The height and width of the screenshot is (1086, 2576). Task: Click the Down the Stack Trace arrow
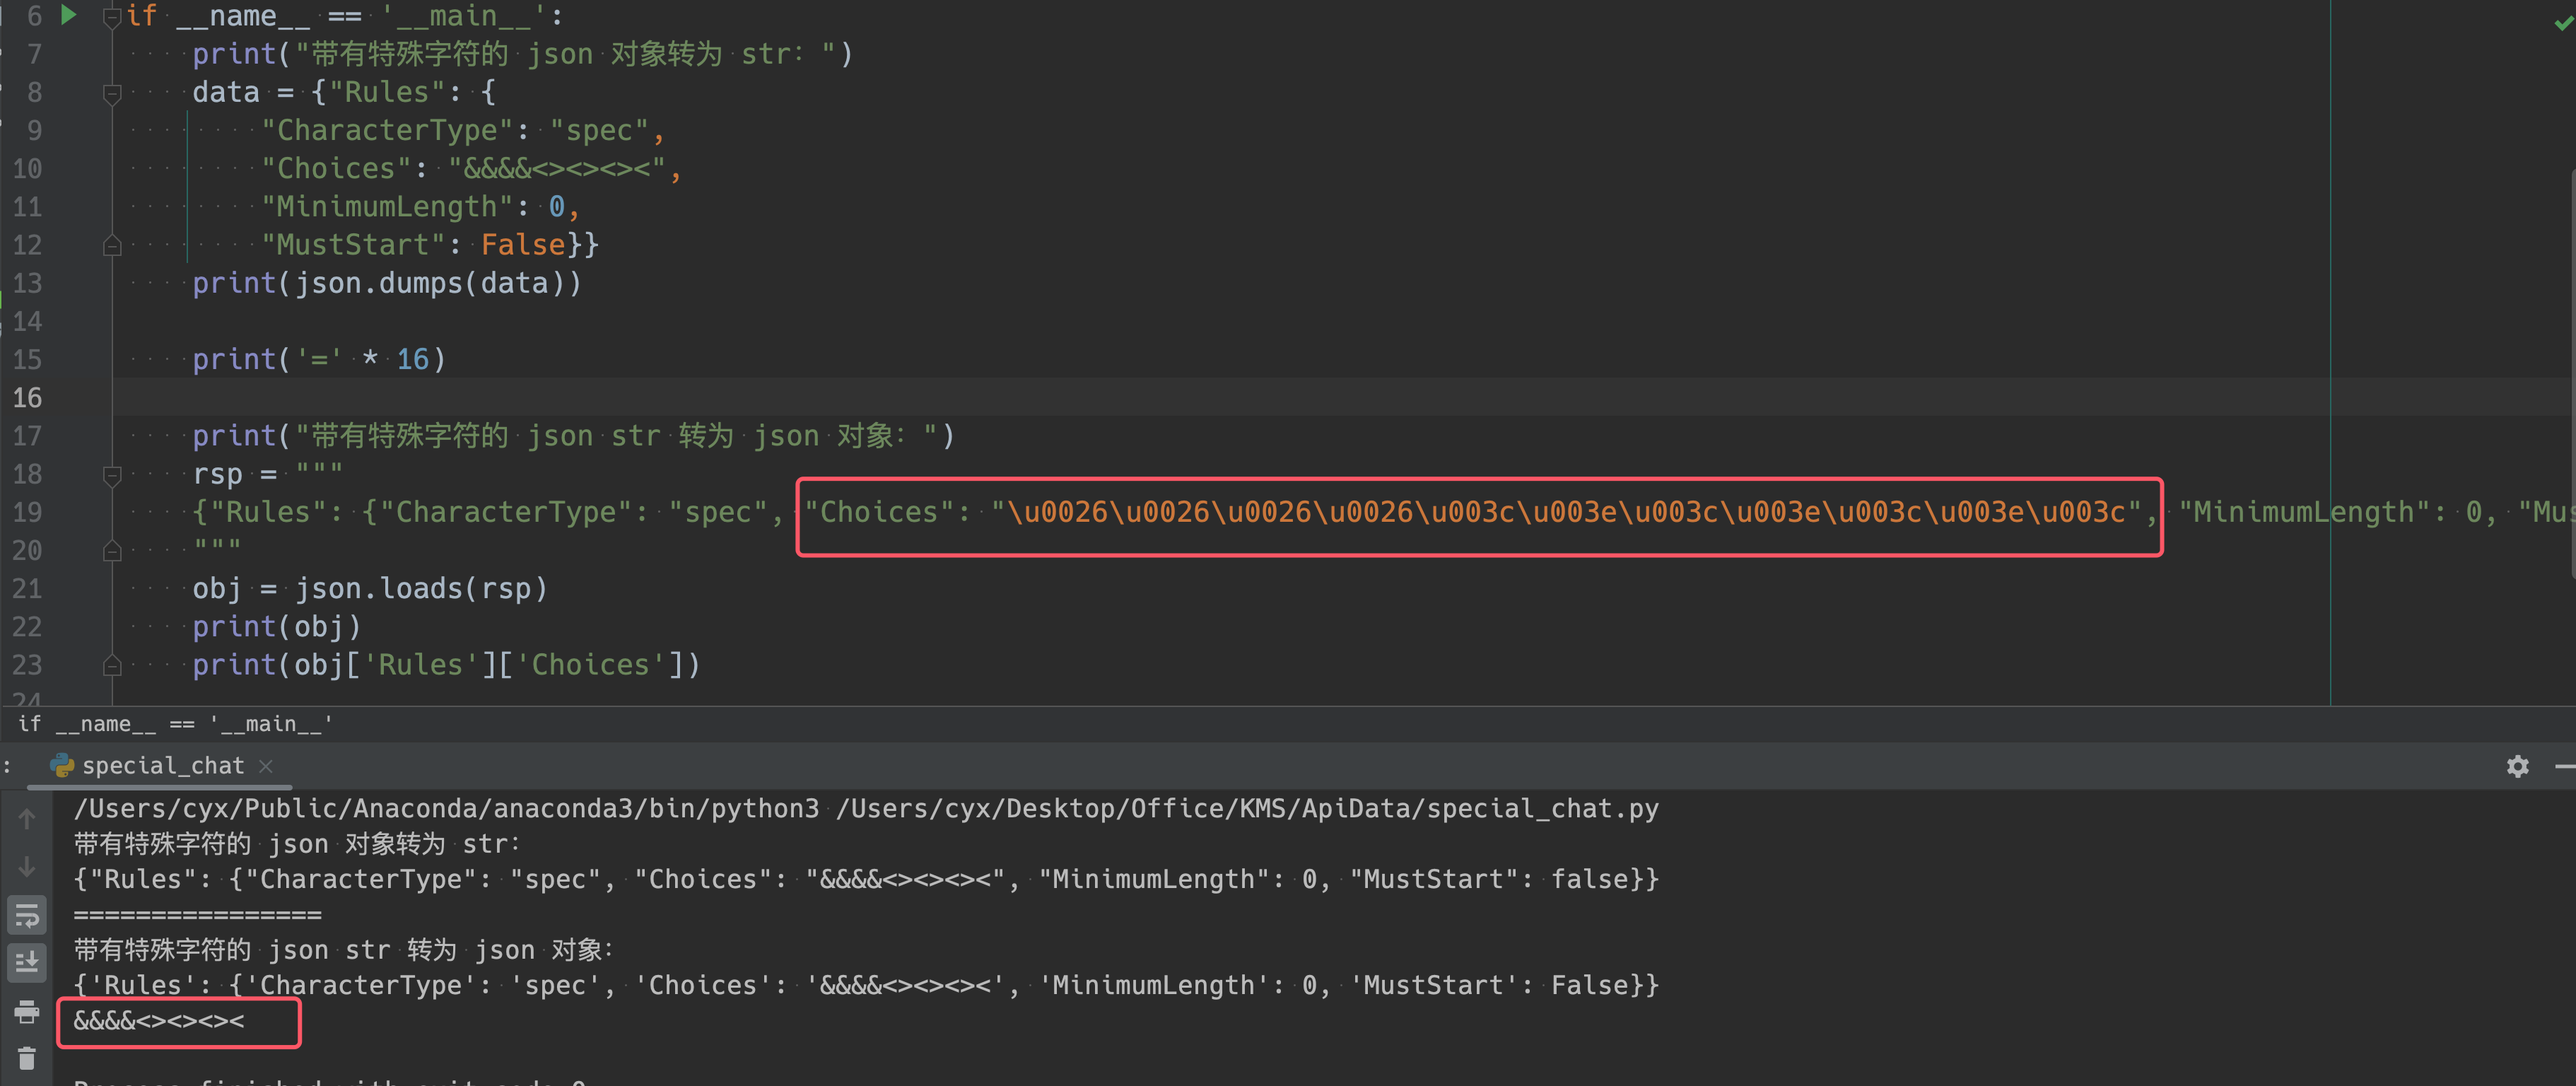(27, 866)
